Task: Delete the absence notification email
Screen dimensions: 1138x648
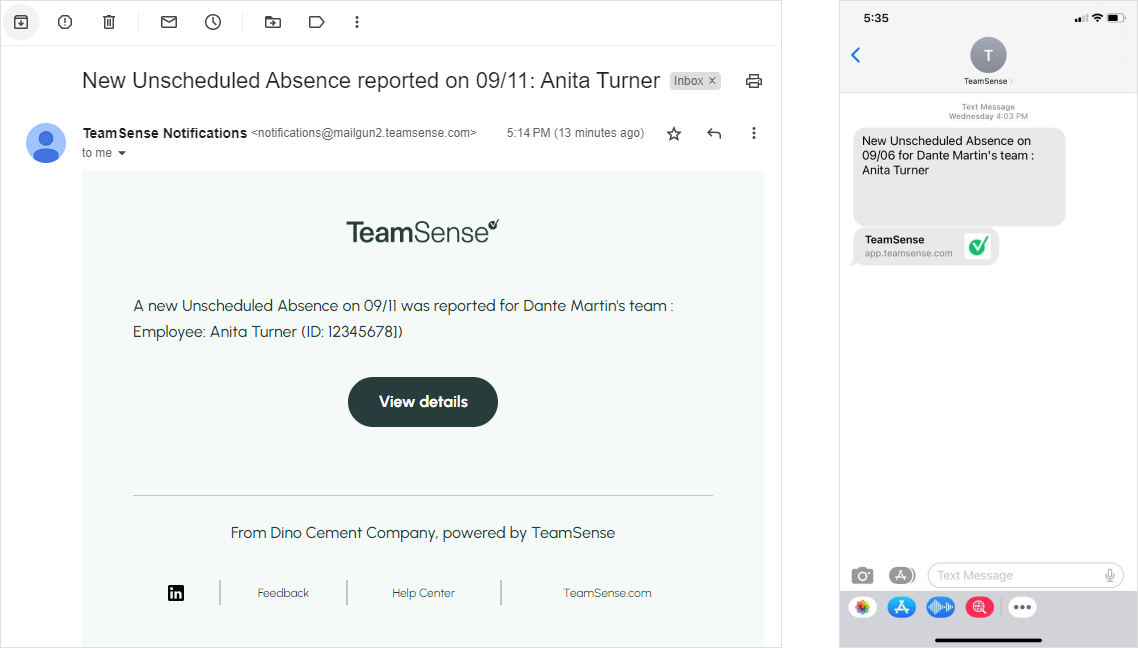Action: pyautogui.click(x=108, y=21)
